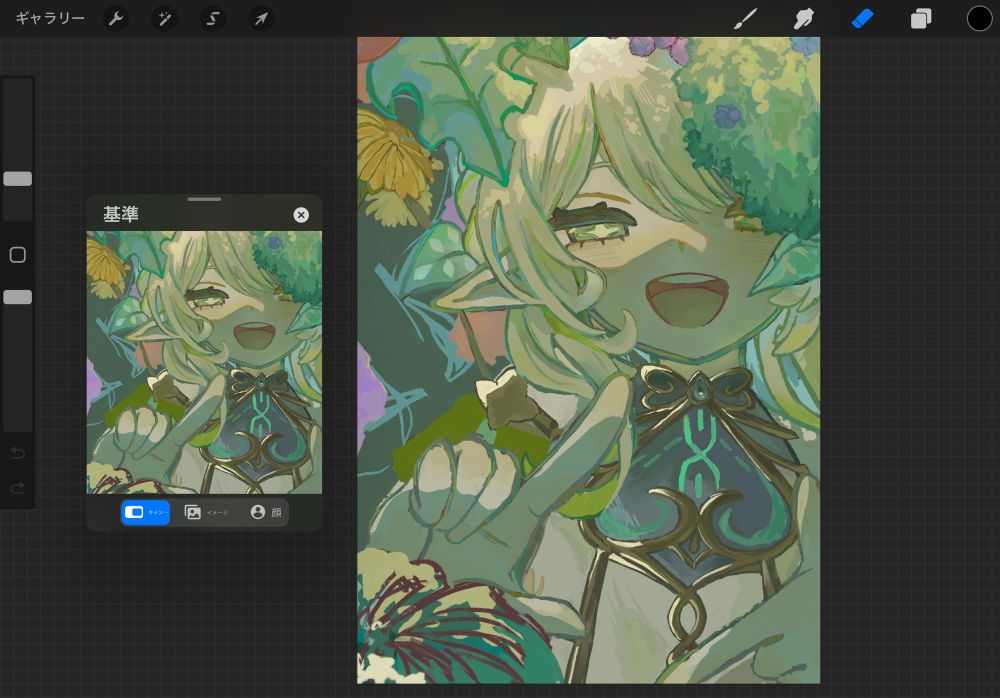Select the Brush paint tool
Screen dimensions: 1000x698
(745, 19)
